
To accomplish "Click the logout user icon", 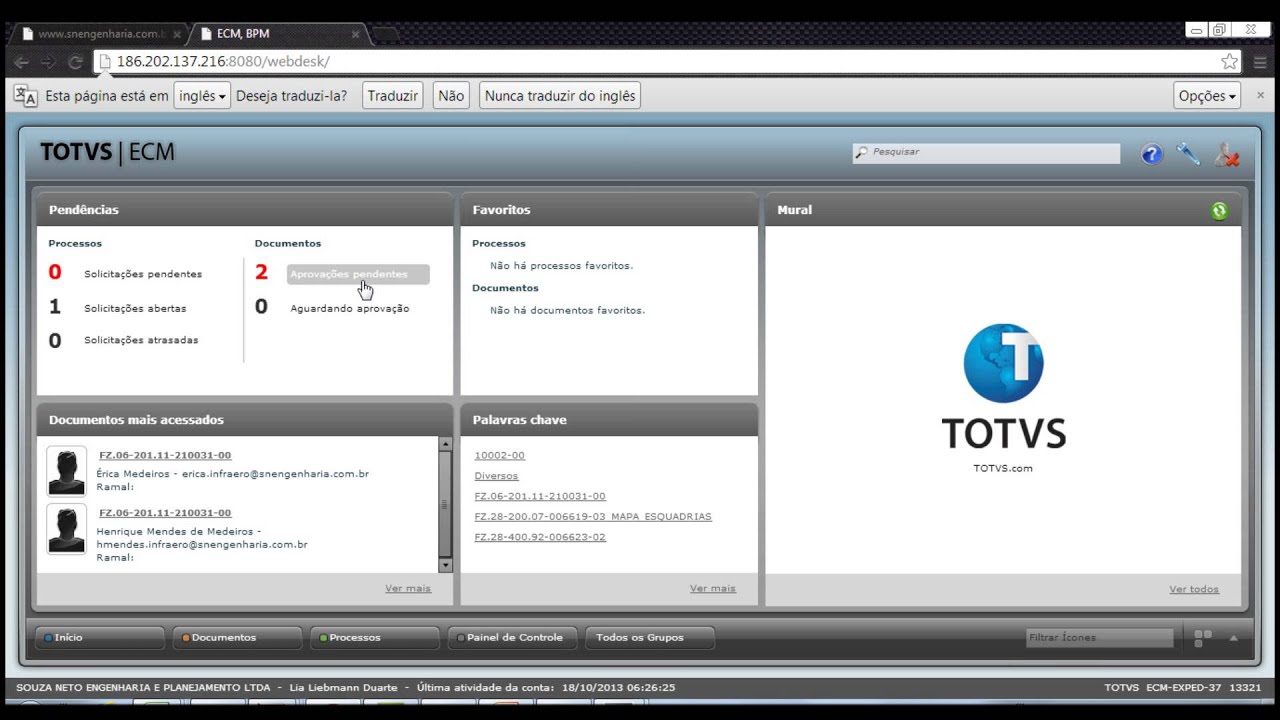I will (x=1227, y=154).
